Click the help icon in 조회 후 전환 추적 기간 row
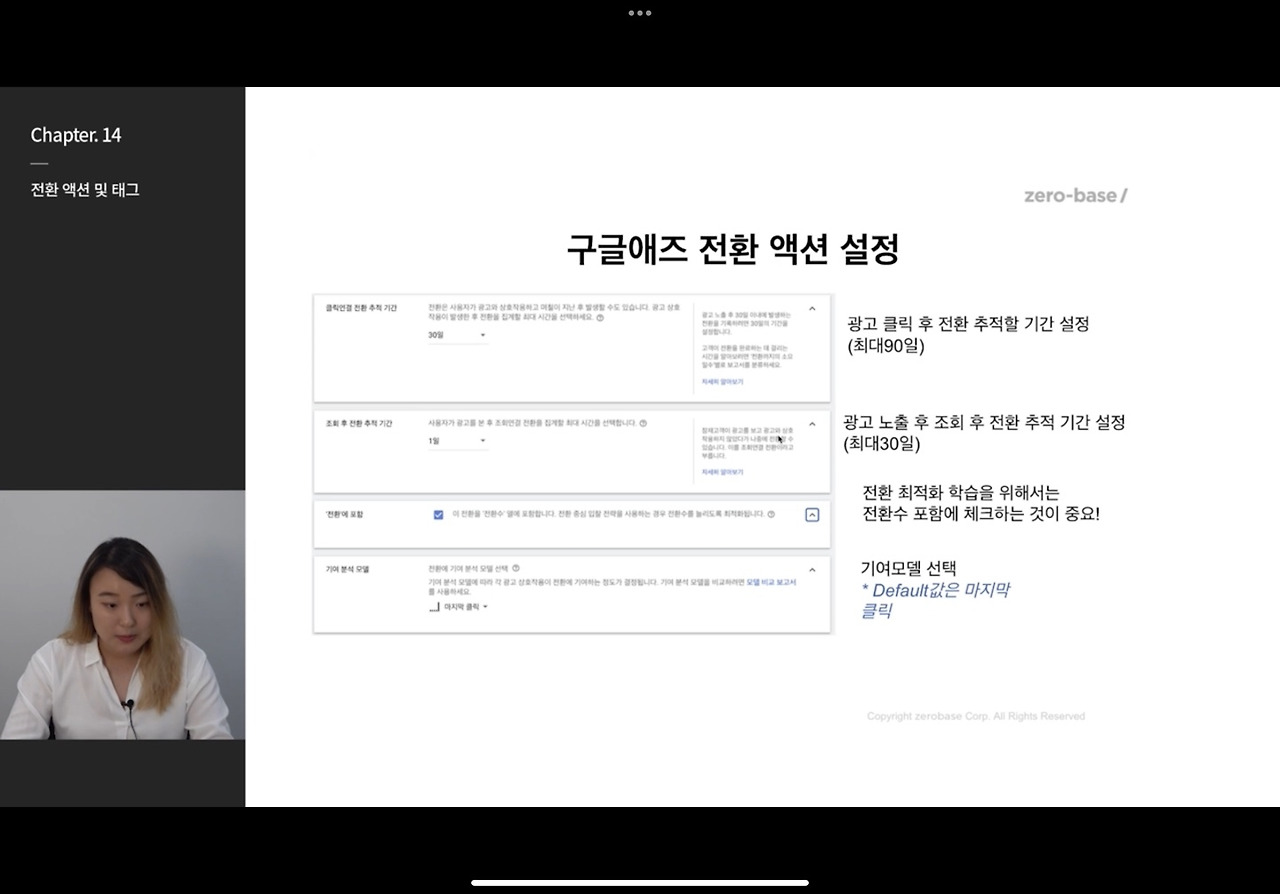This screenshot has width=1280, height=894. pos(643,423)
